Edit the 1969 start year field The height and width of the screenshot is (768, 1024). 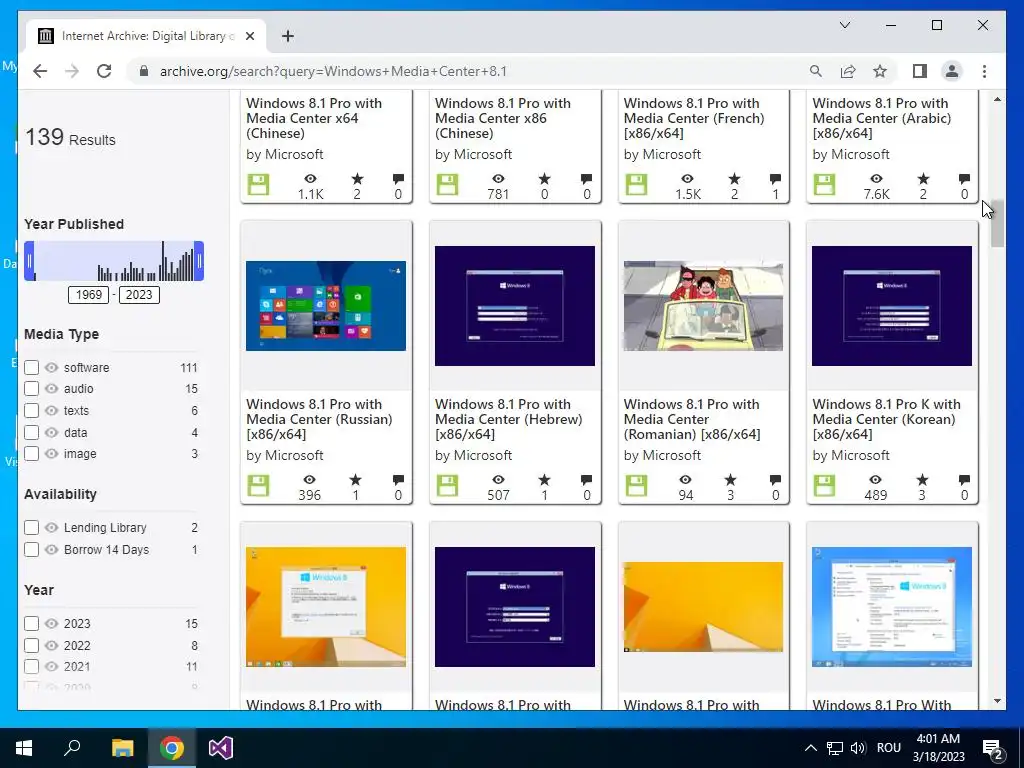tap(89, 295)
